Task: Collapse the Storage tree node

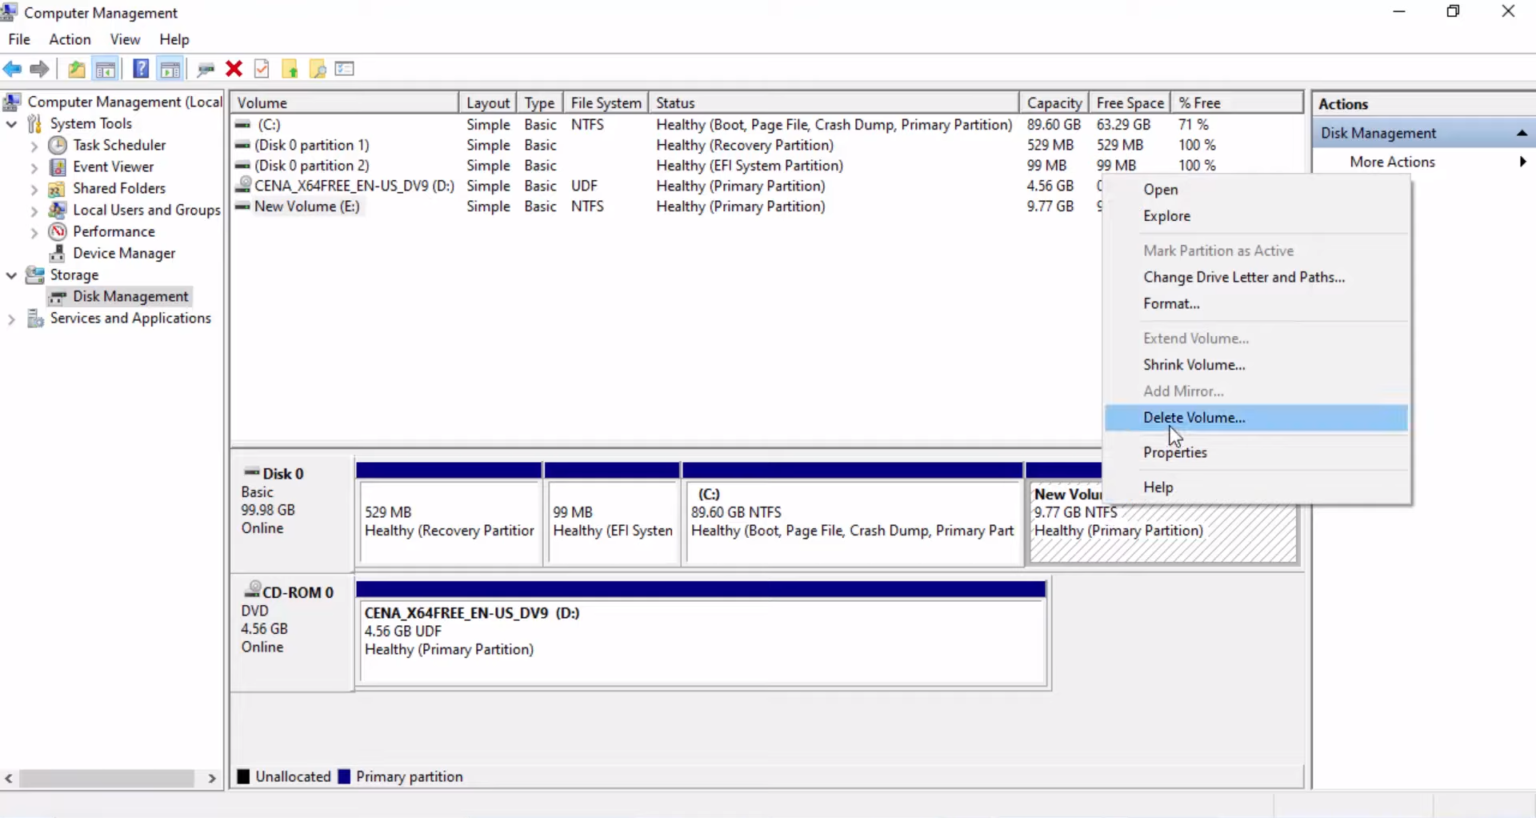Action: click(x=11, y=275)
